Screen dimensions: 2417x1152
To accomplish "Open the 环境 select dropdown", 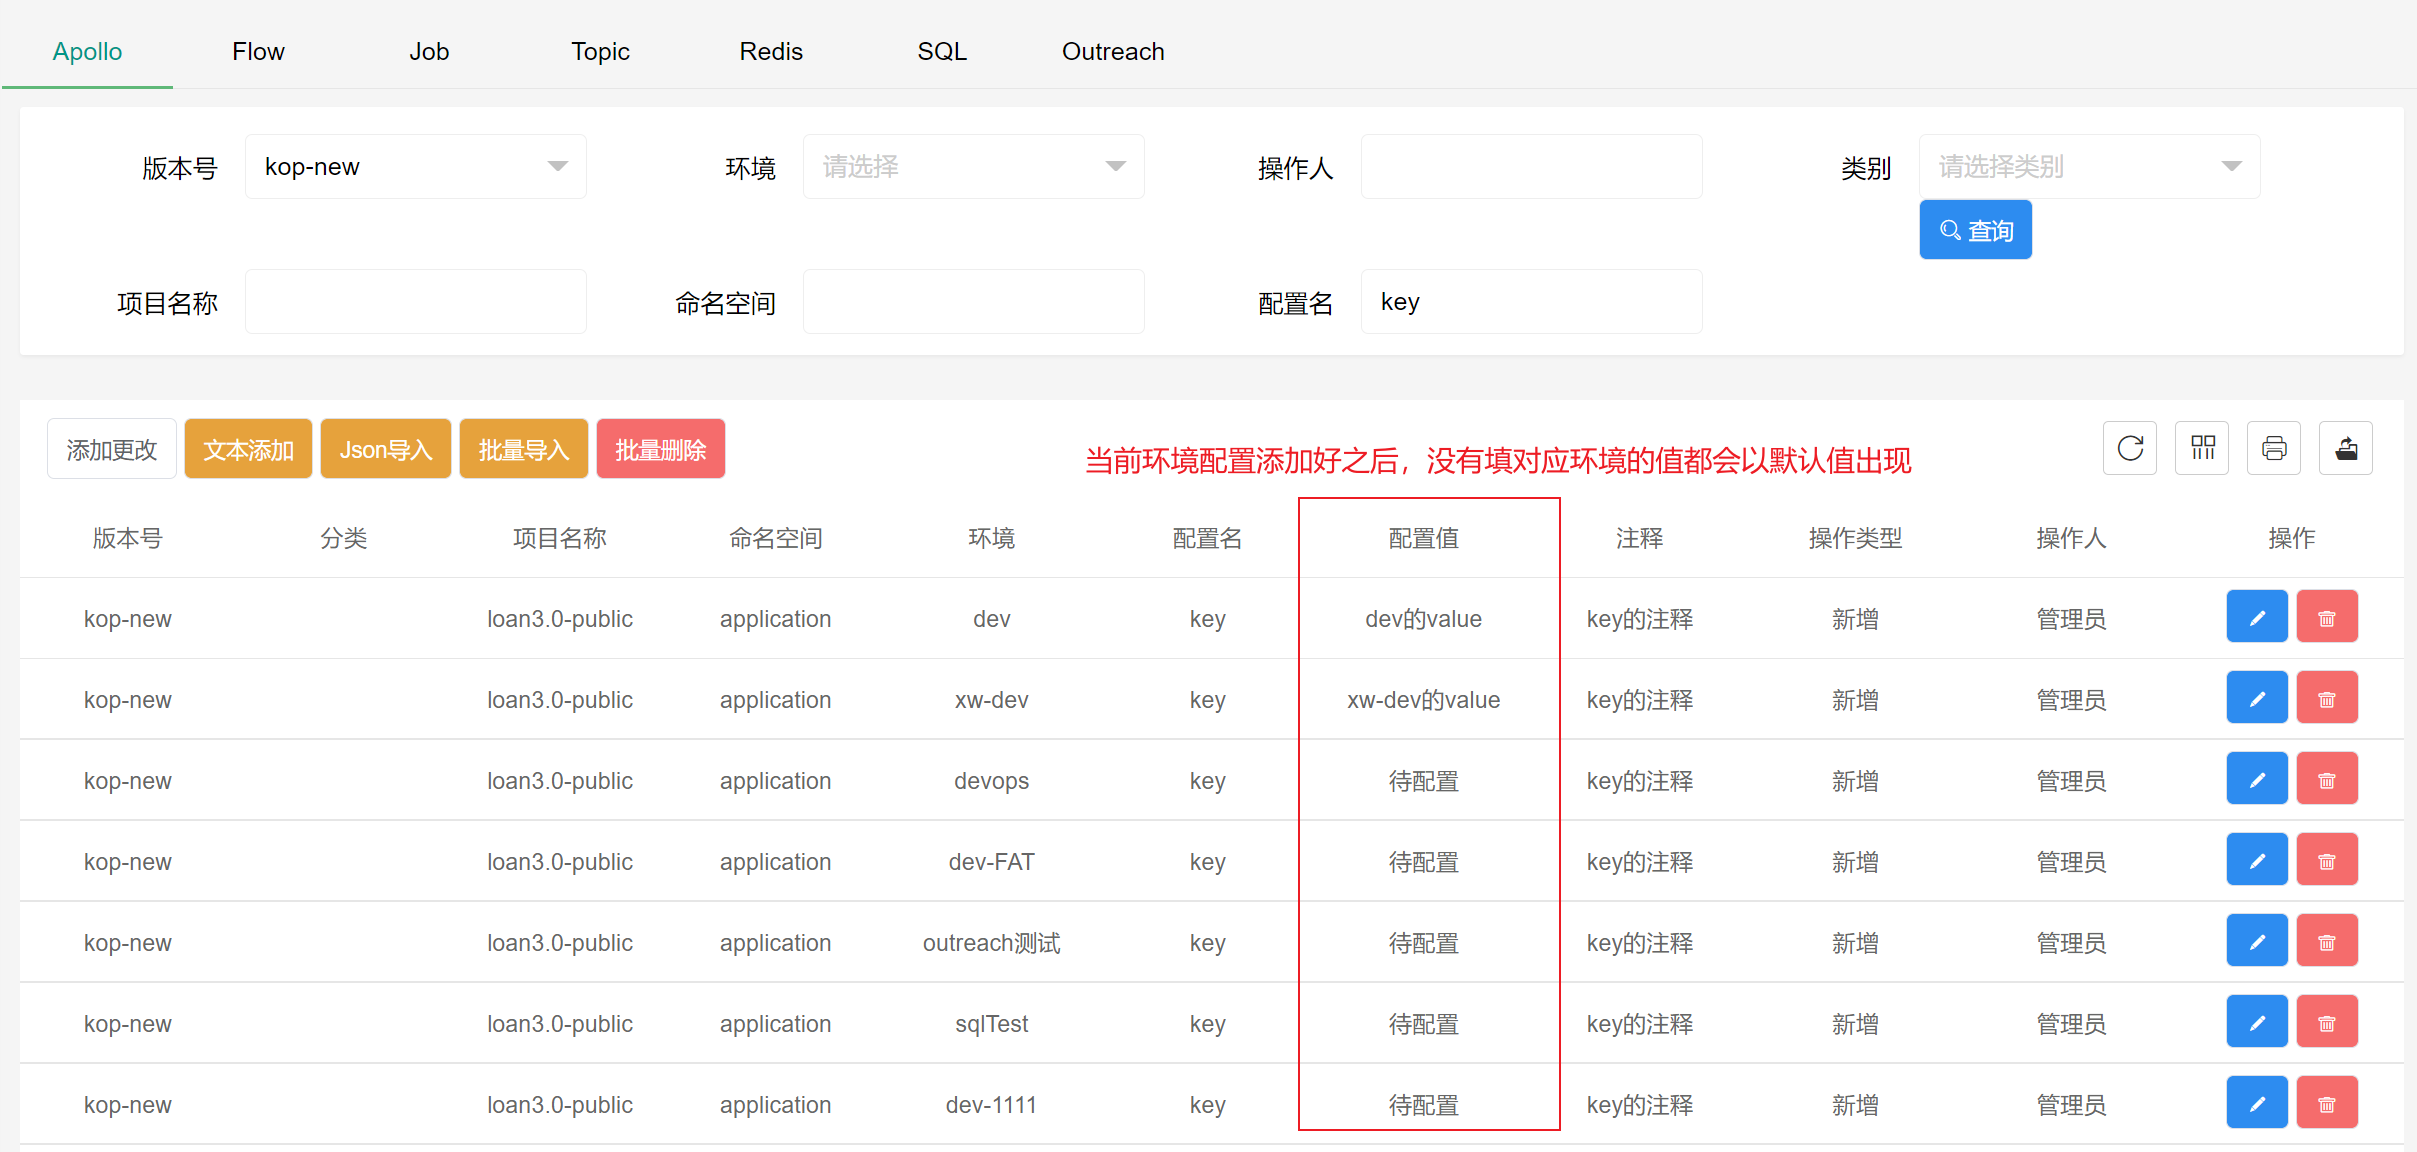I will click(973, 167).
